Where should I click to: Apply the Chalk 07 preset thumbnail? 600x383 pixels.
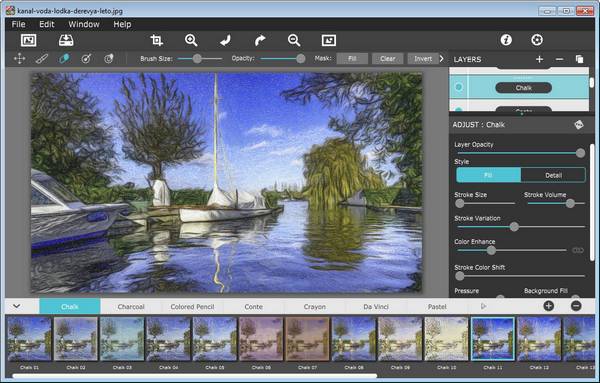pyautogui.click(x=307, y=339)
